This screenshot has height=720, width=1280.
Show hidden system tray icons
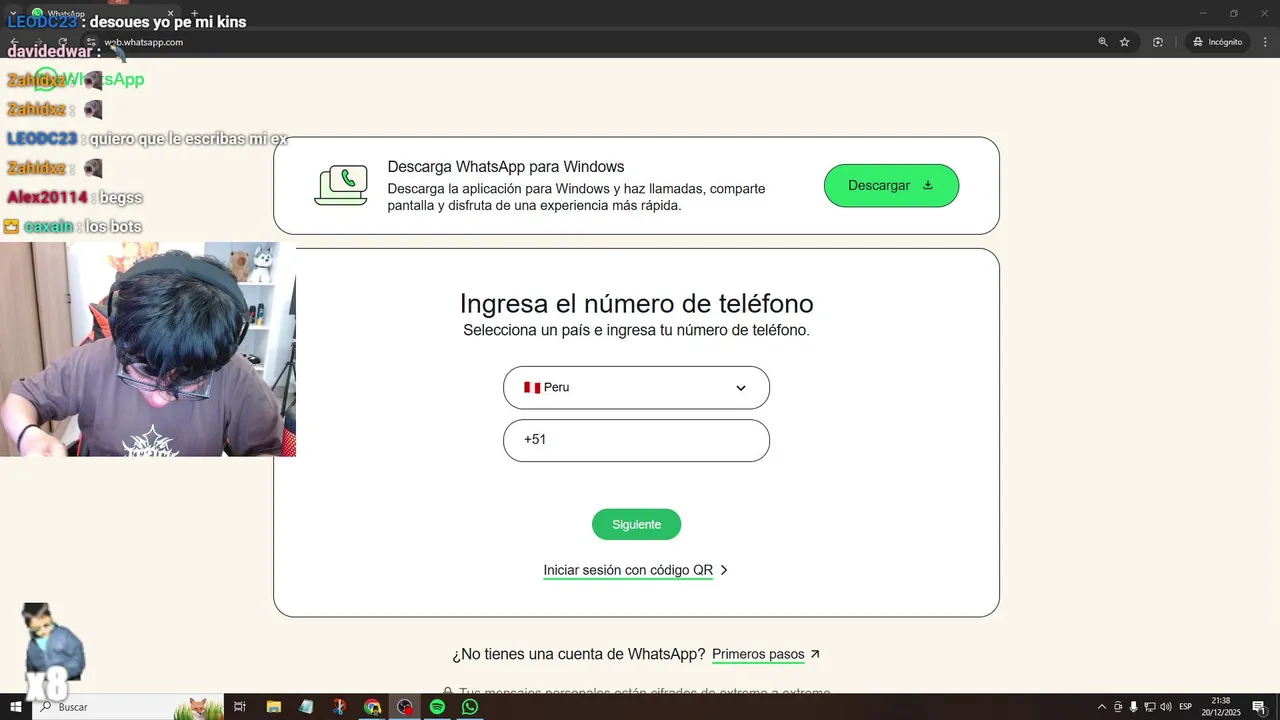click(1102, 707)
